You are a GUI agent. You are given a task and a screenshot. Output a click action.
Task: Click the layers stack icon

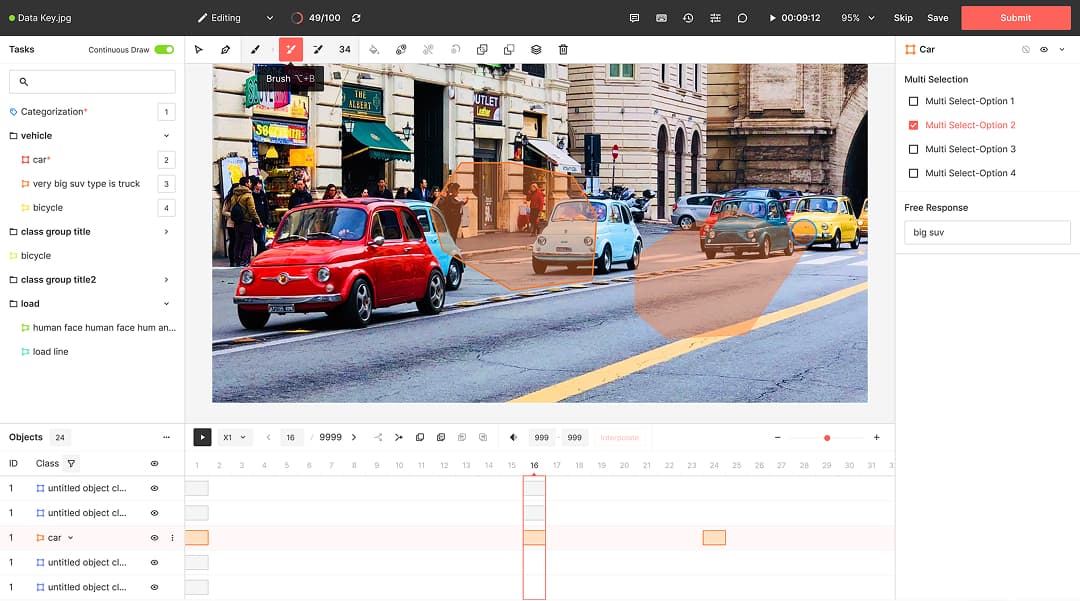point(536,49)
